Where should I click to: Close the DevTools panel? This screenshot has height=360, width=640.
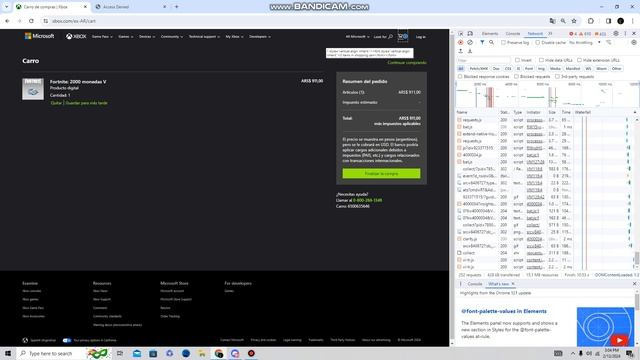coord(634,33)
